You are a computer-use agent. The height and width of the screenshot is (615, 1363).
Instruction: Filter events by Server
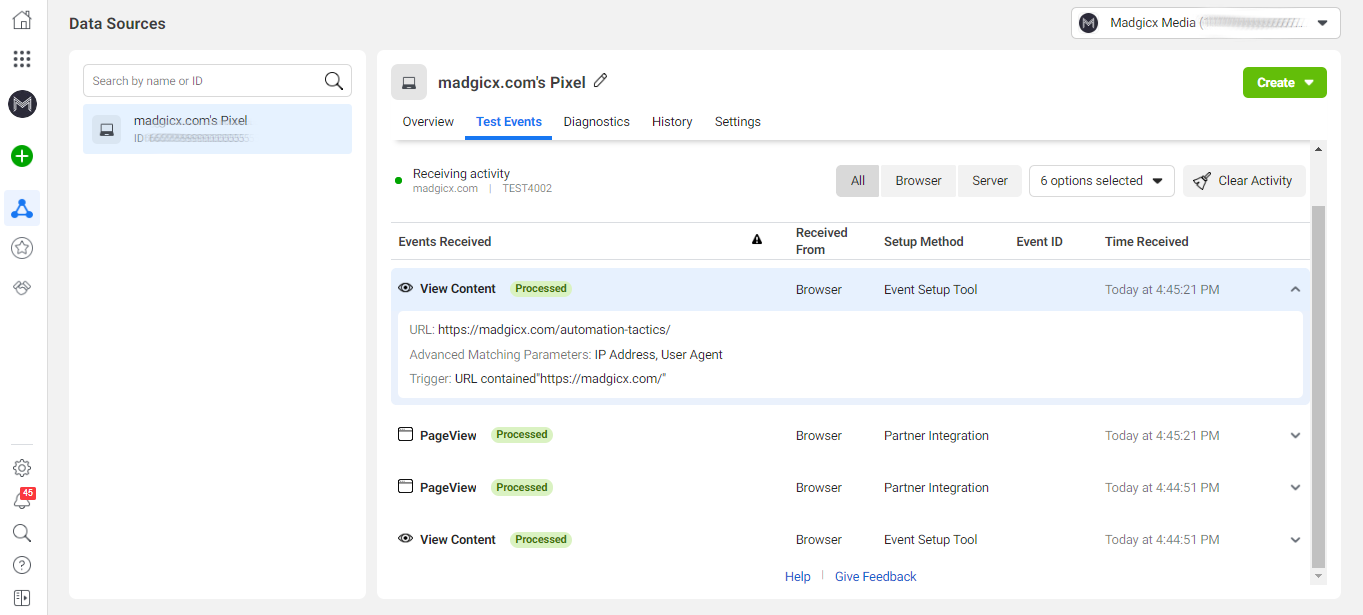(990, 181)
